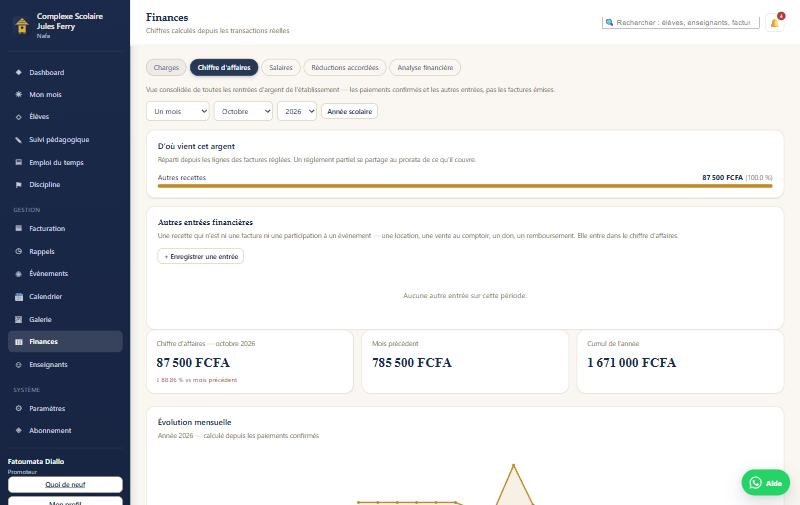Viewport: 800px width, 505px height.
Task: Click the 'Quoi de neuf' button
Action: tap(65, 485)
